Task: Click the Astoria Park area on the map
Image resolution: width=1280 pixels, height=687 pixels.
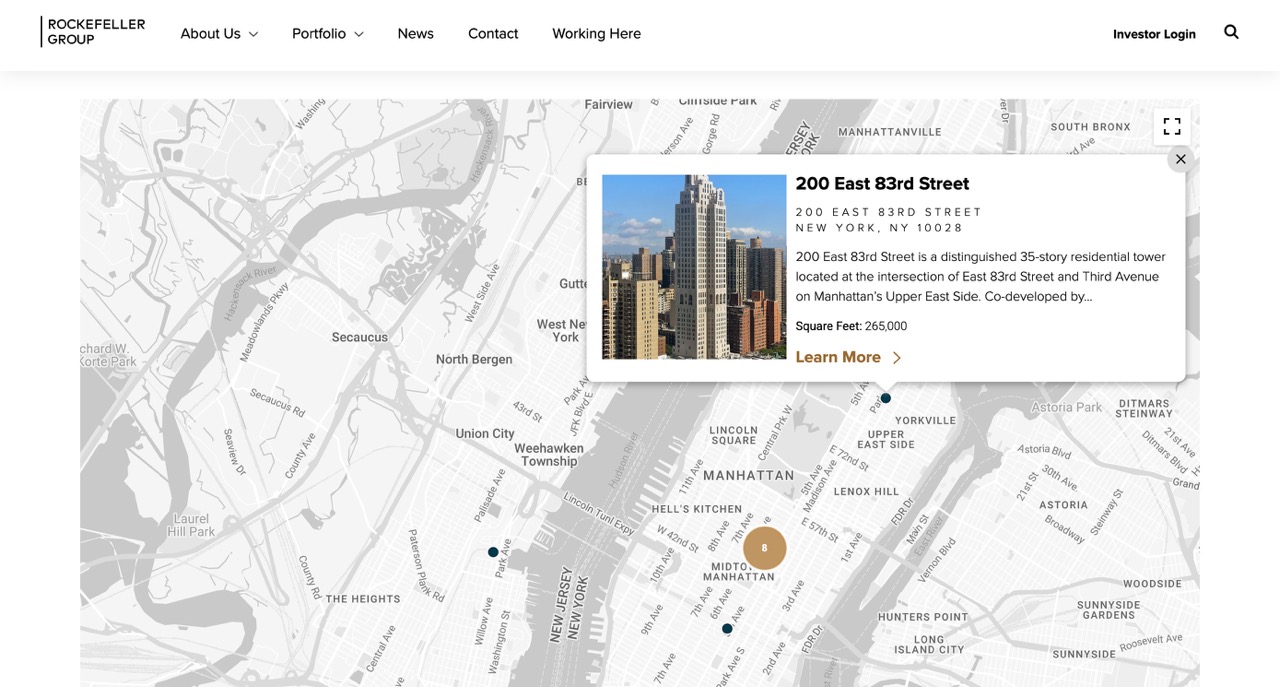Action: [1066, 407]
